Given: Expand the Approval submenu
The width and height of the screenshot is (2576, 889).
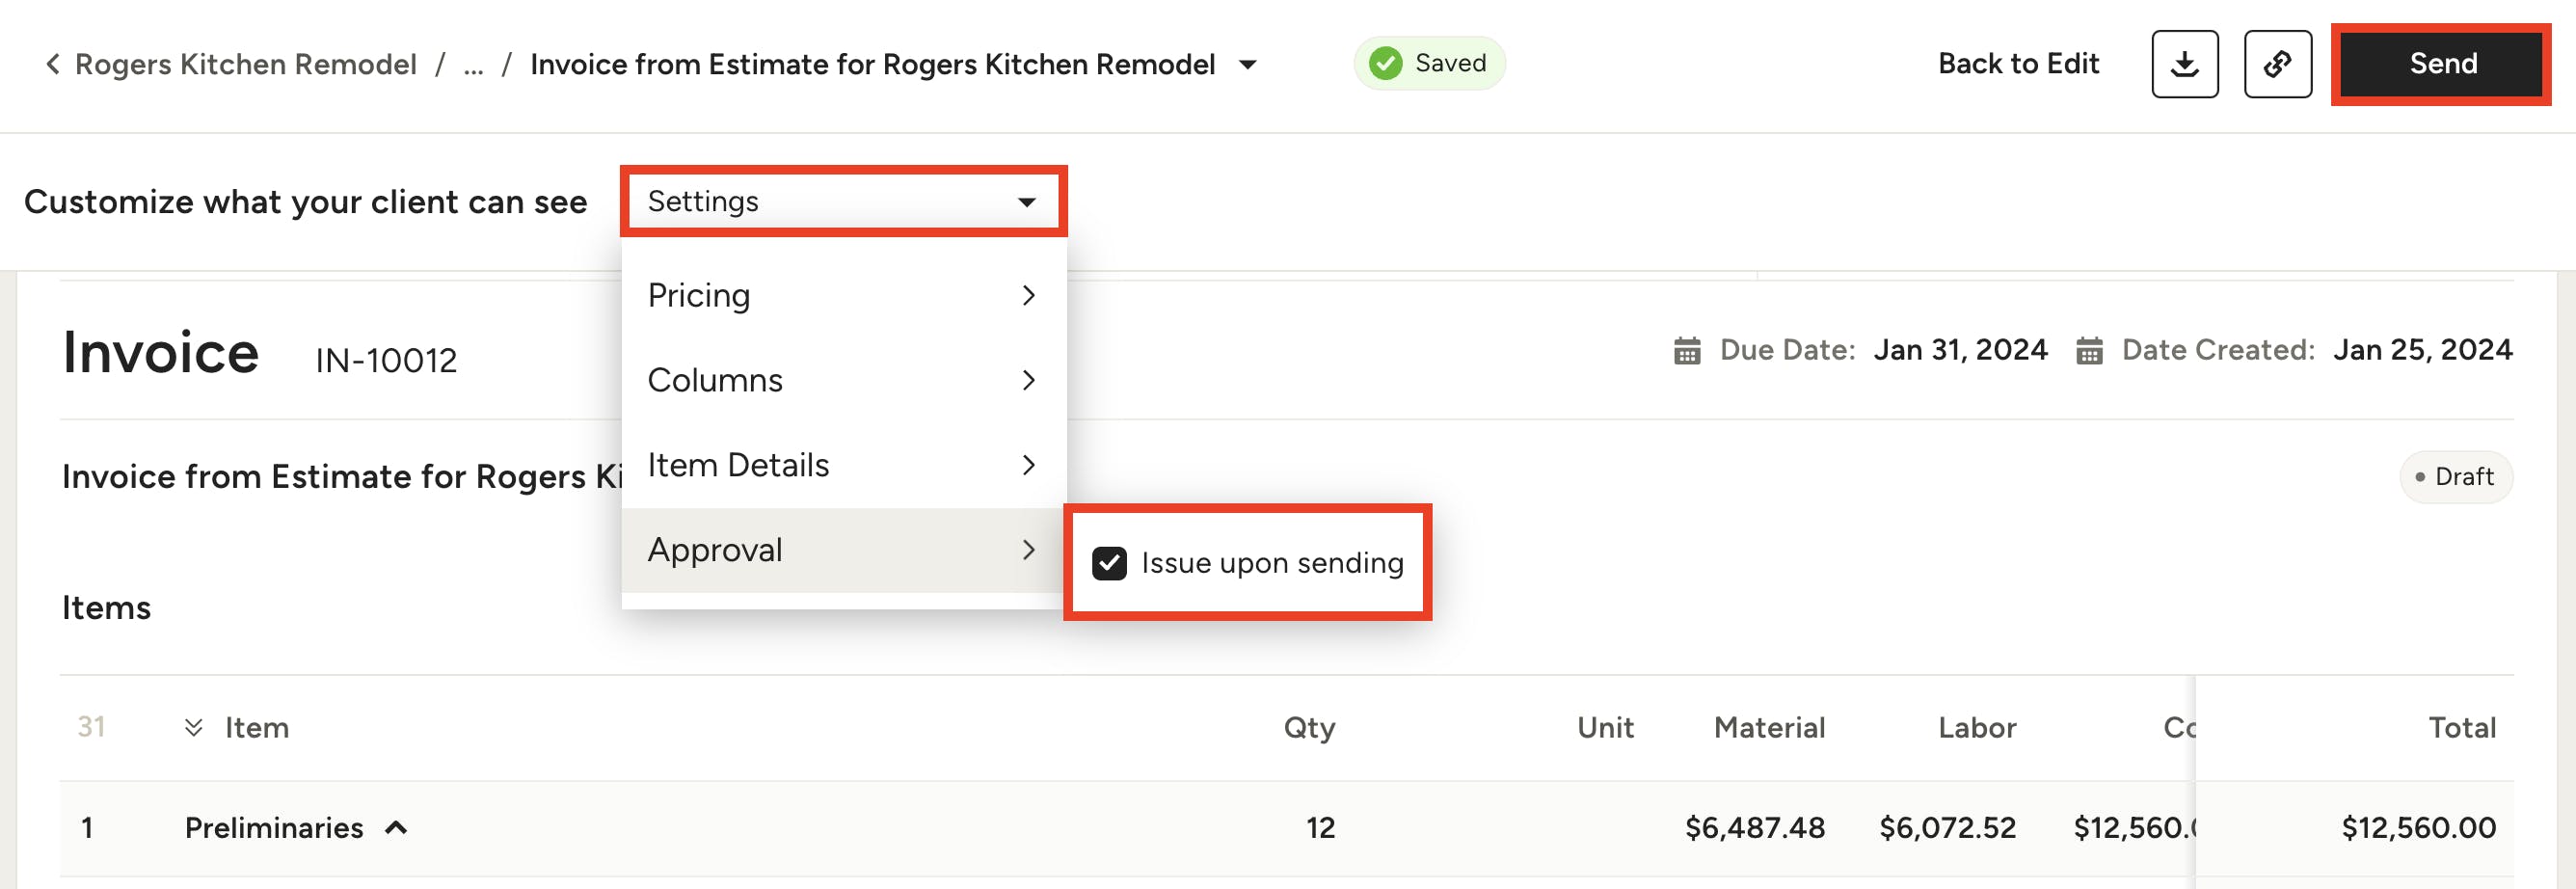Looking at the screenshot, I should [x=1029, y=549].
